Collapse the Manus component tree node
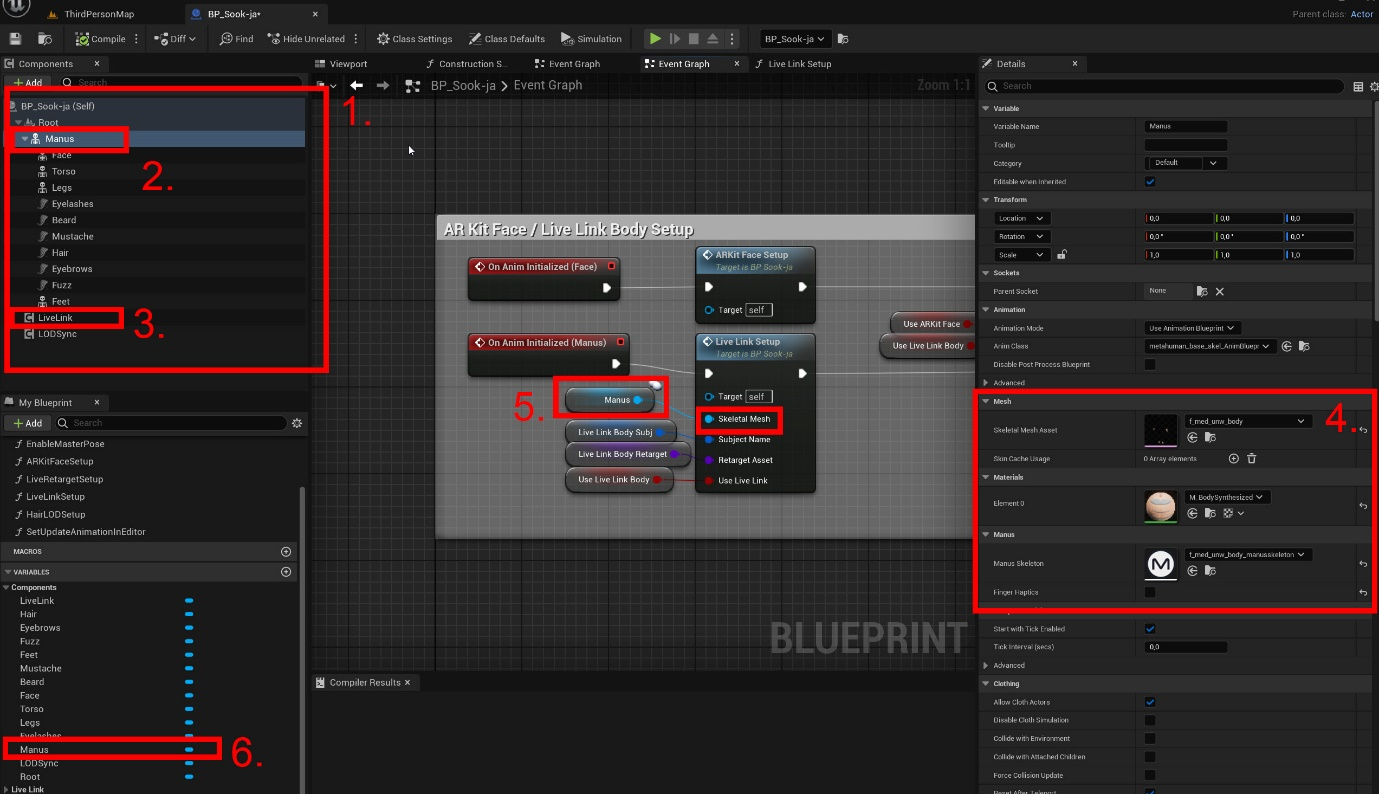Screen dimensions: 1379x794 [25, 139]
